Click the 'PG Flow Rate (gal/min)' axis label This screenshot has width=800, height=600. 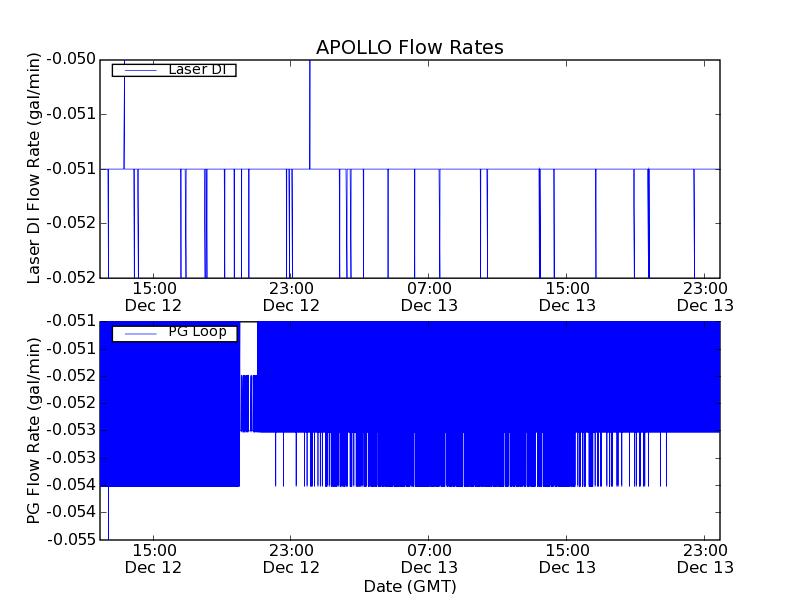(33, 431)
